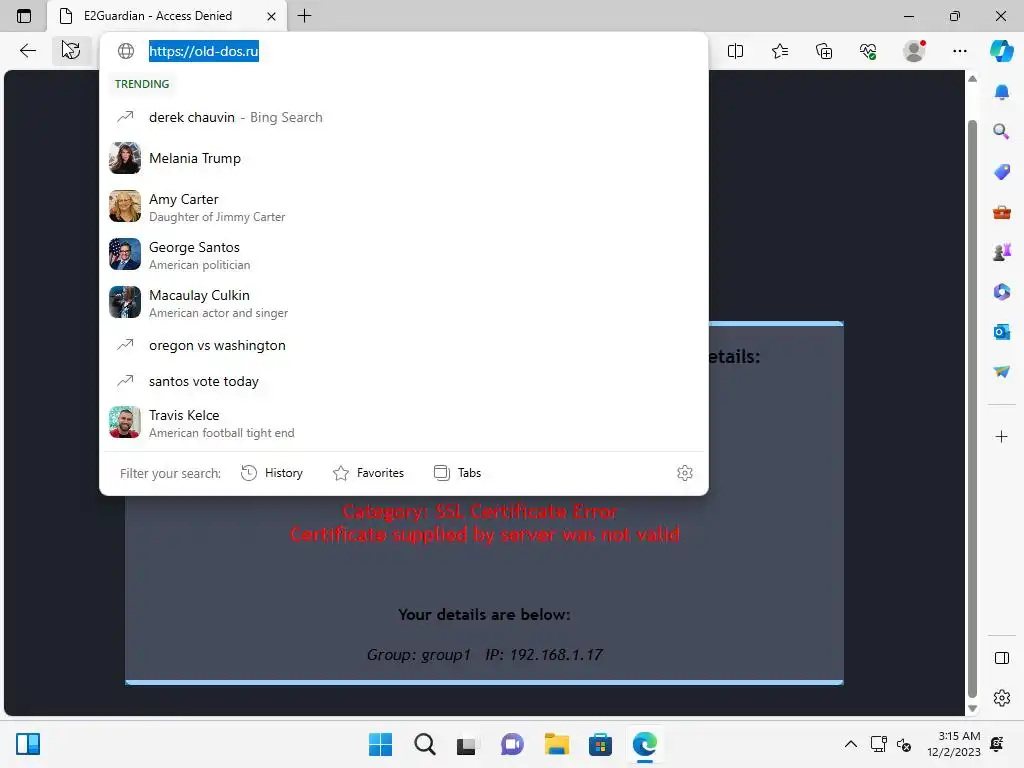This screenshot has width=1024, height=768.
Task: Click the Edge taskbar icon
Action: tap(645, 744)
